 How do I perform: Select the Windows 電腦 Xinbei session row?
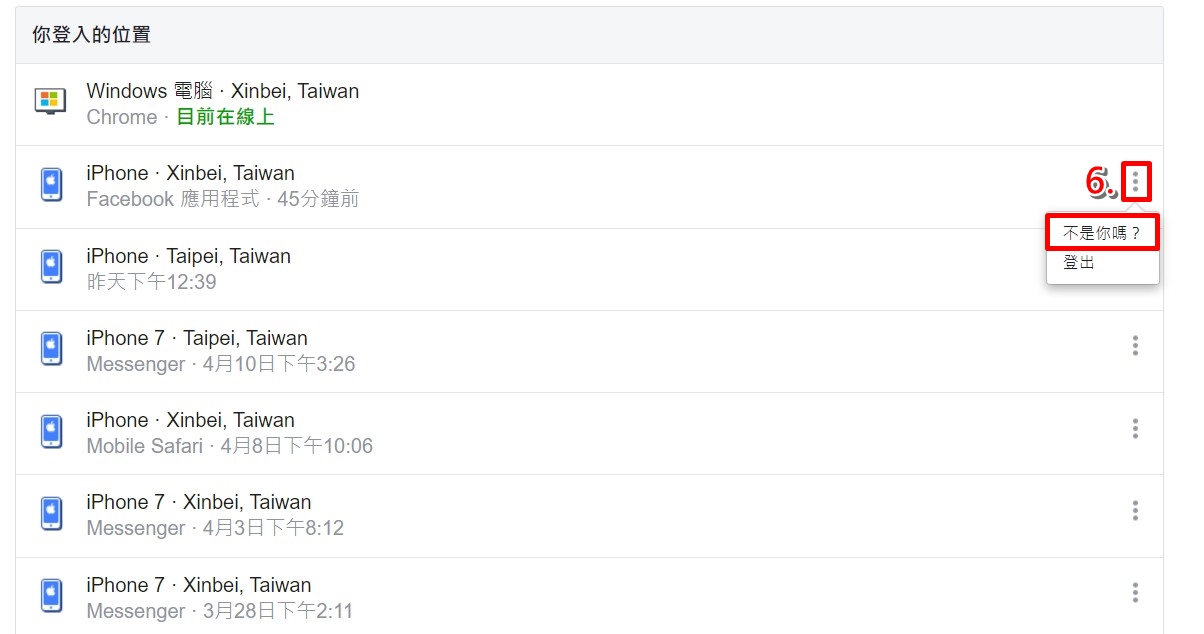coord(589,104)
